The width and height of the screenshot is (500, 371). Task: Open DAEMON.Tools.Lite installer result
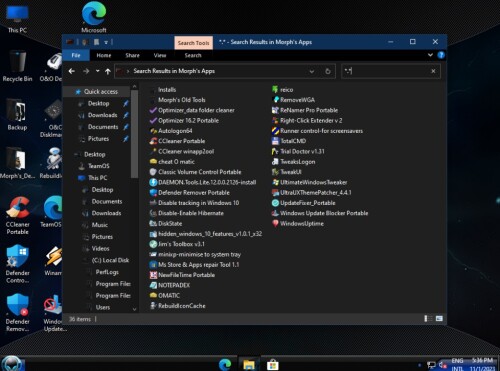click(203, 182)
